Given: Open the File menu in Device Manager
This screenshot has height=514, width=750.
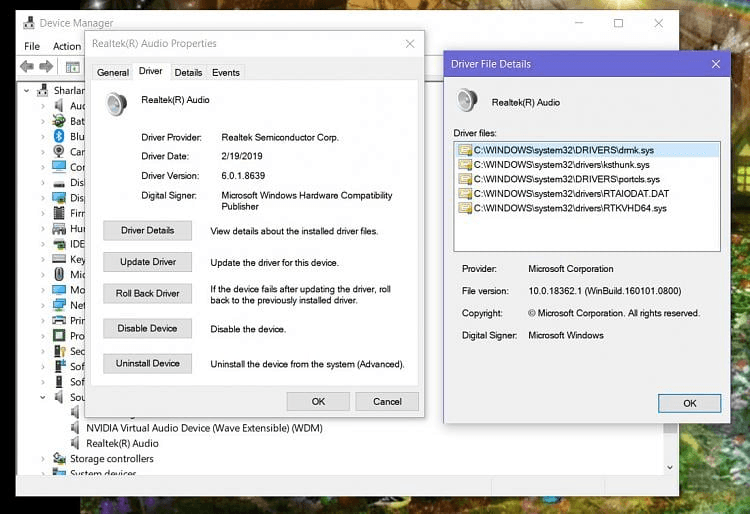Looking at the screenshot, I should (x=32, y=46).
